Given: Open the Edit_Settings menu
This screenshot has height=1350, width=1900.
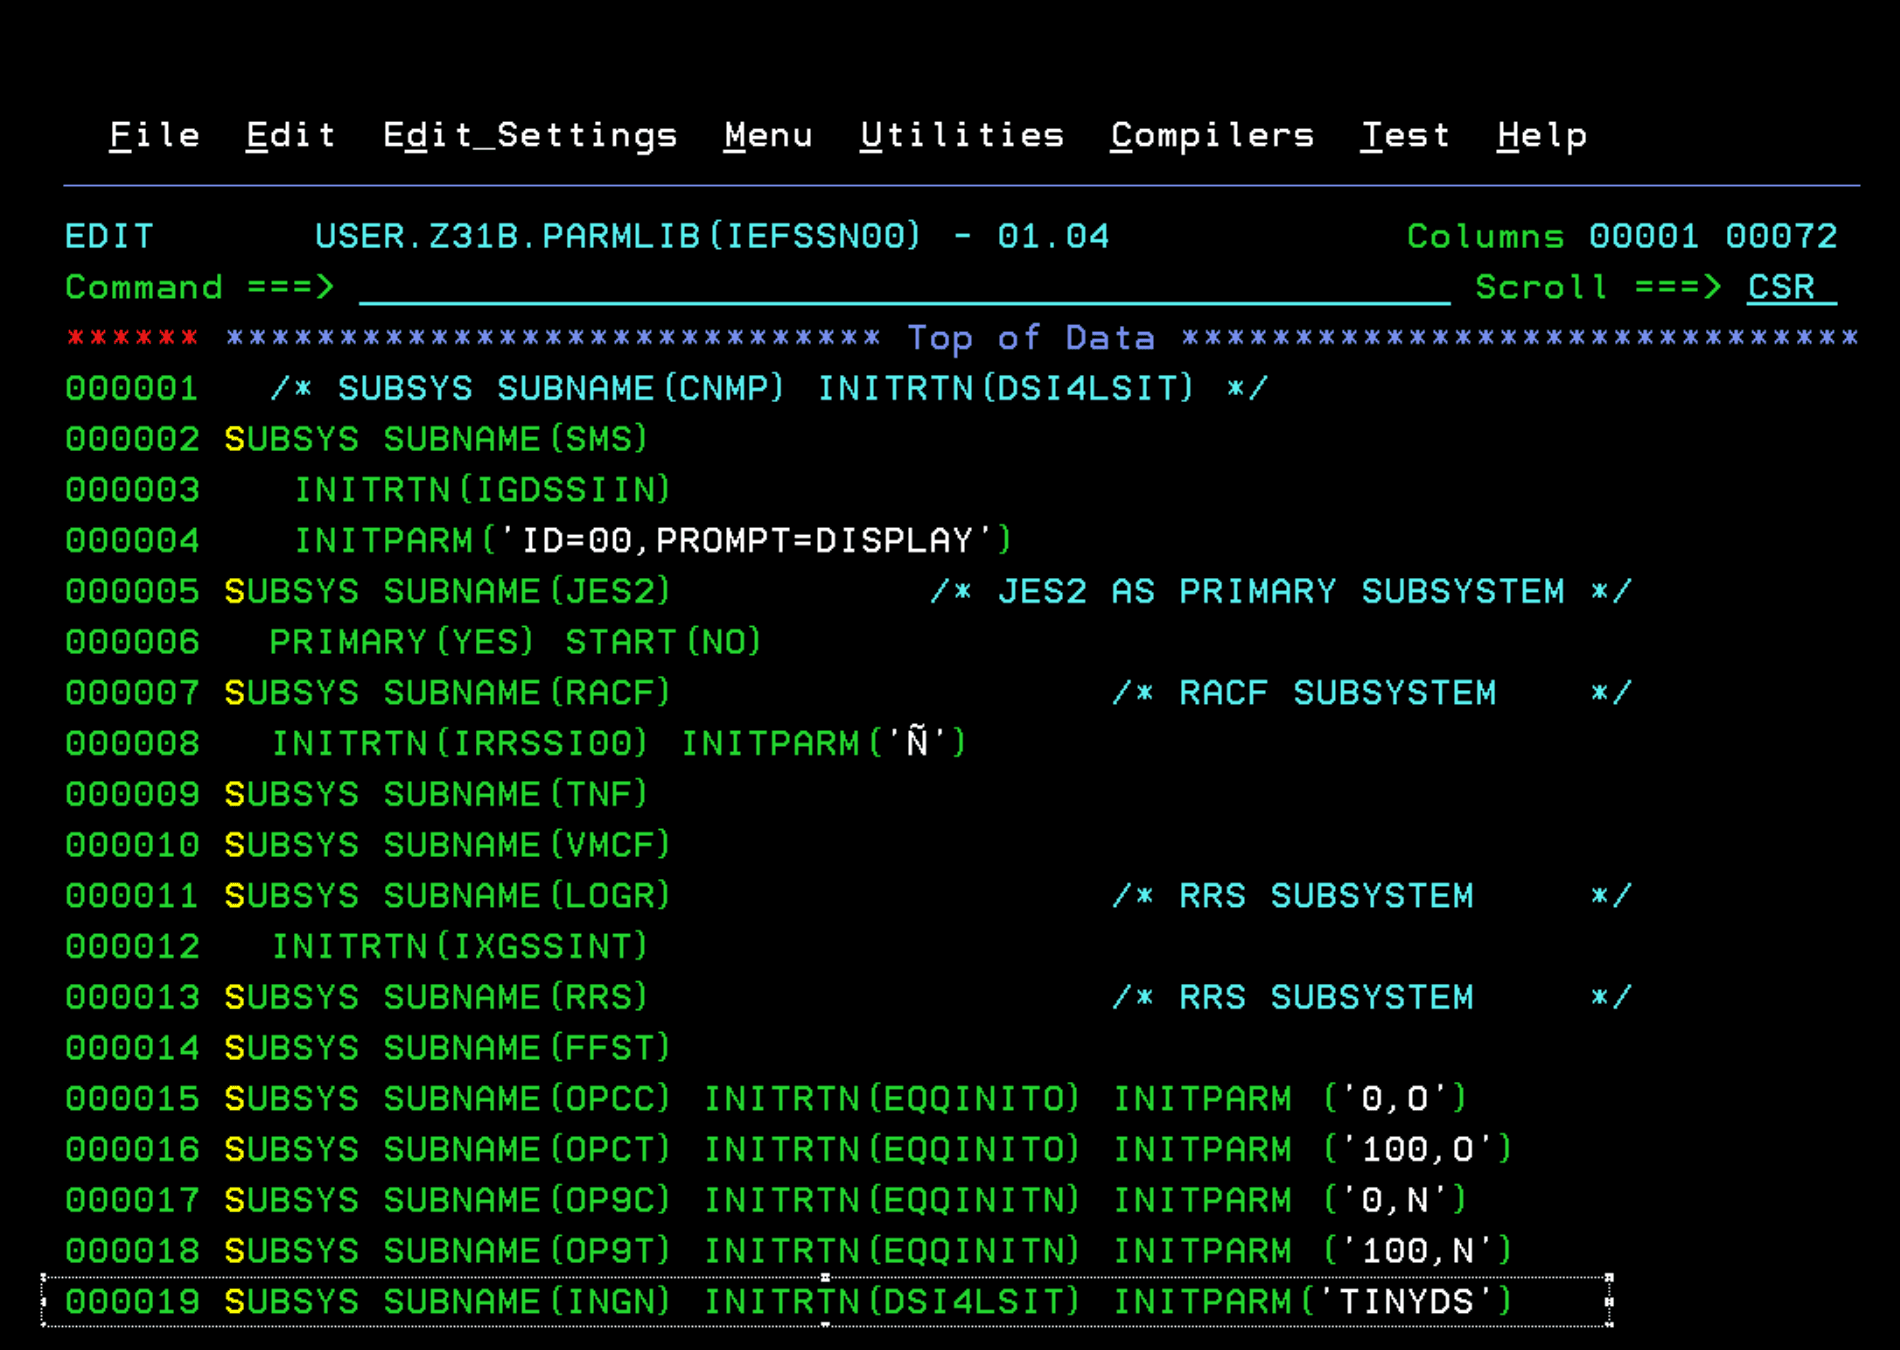Looking at the screenshot, I should click(x=530, y=135).
